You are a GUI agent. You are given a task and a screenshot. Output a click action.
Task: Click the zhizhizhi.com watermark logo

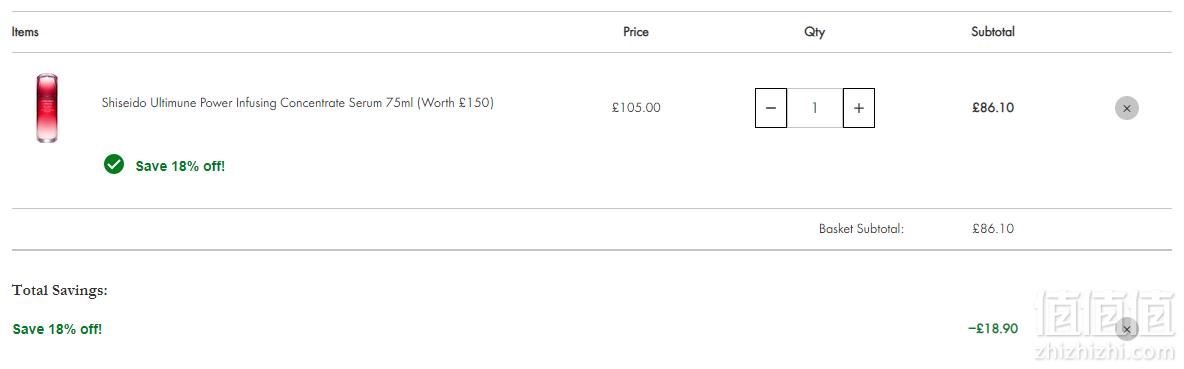point(1105,326)
